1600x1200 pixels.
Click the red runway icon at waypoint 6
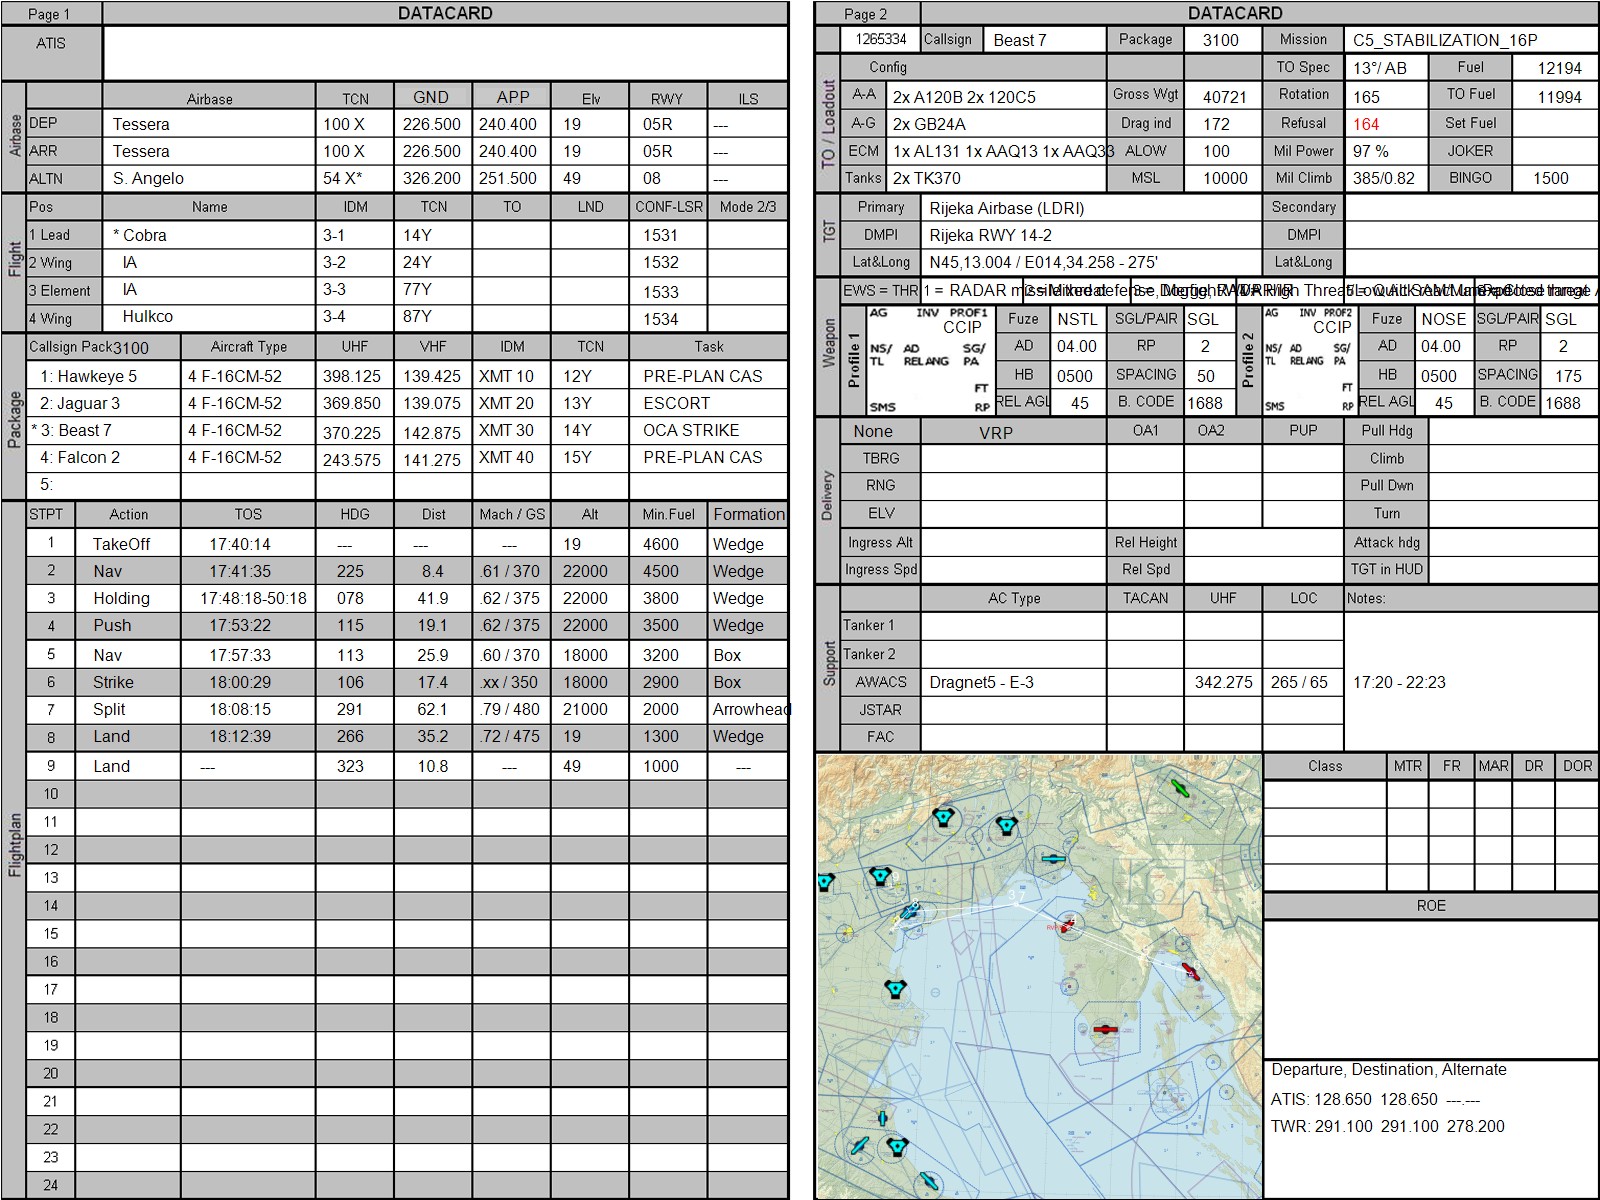[x=1189, y=970]
